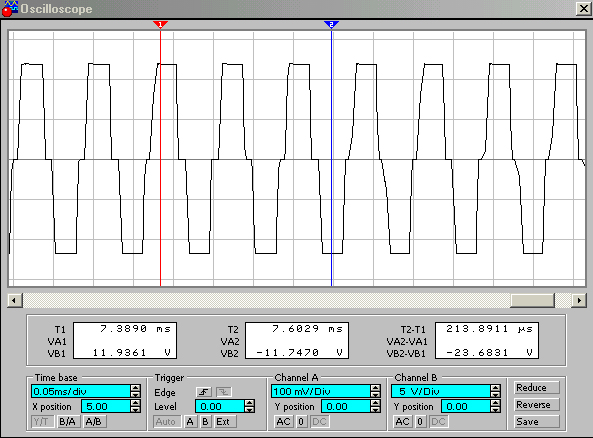
Task: Switch display mode to B/A
Action: (67, 421)
